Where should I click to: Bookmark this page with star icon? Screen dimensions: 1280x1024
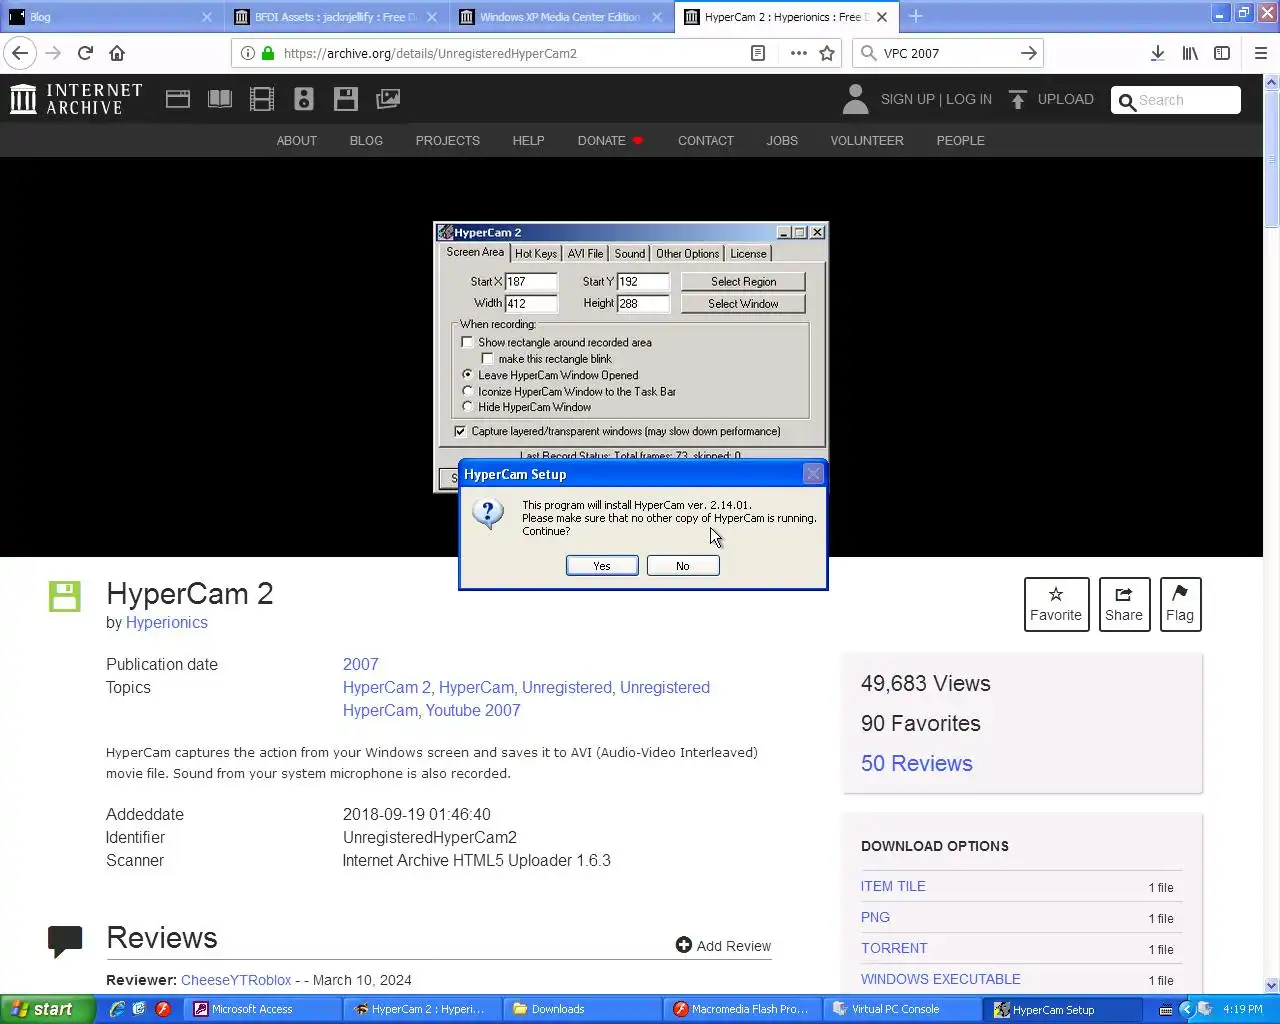coord(827,53)
